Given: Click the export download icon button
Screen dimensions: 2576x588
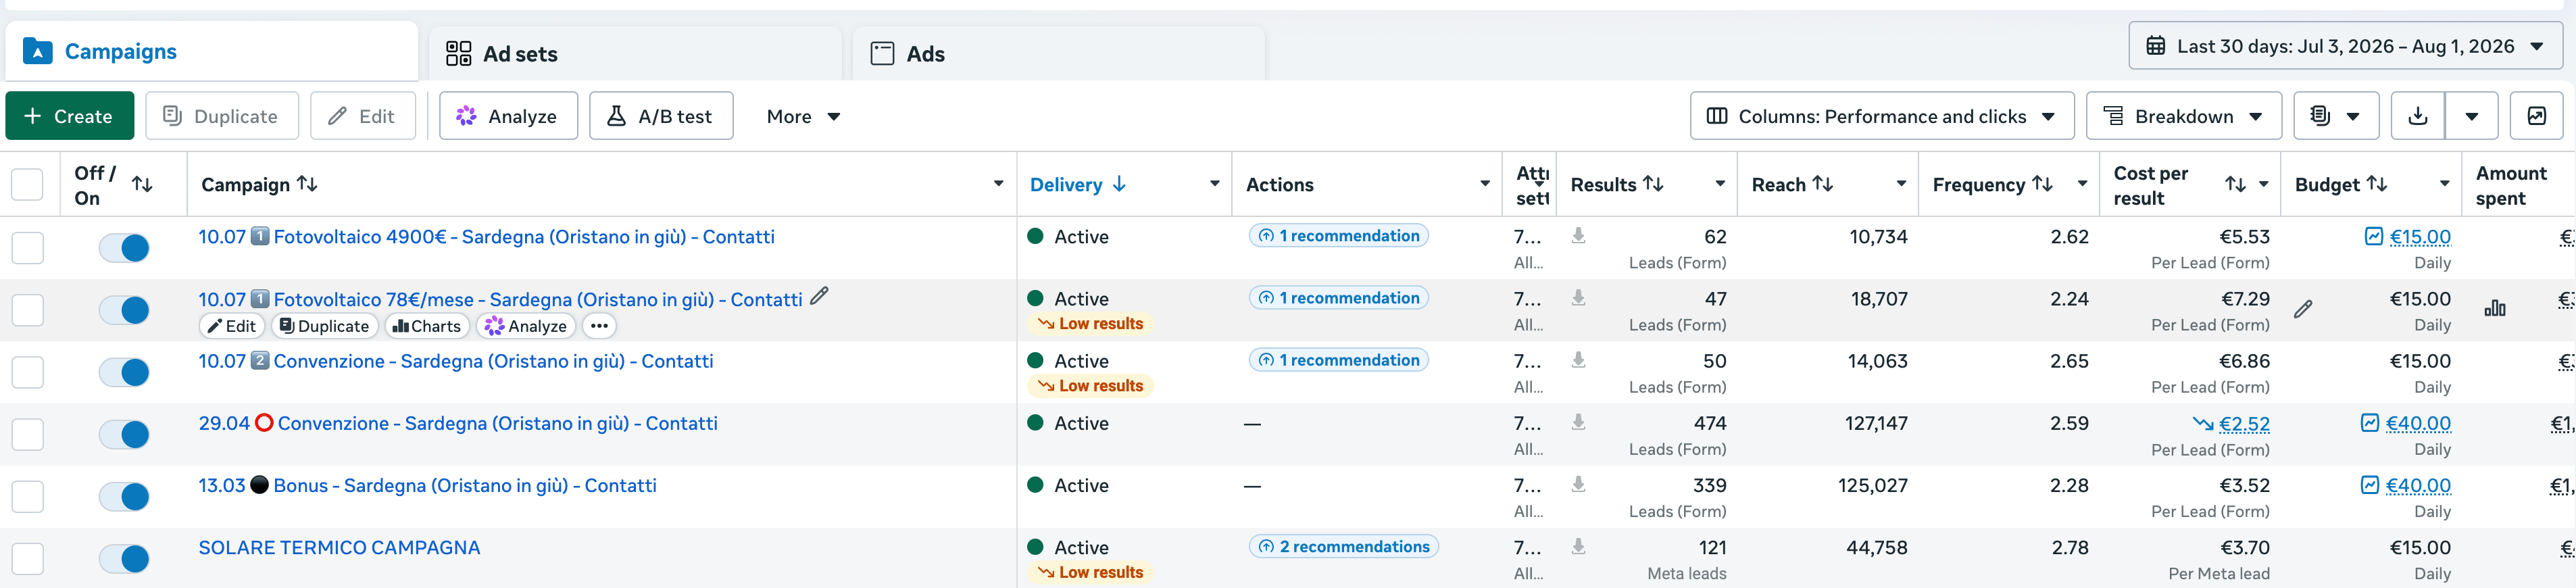Looking at the screenshot, I should coord(2417,116).
